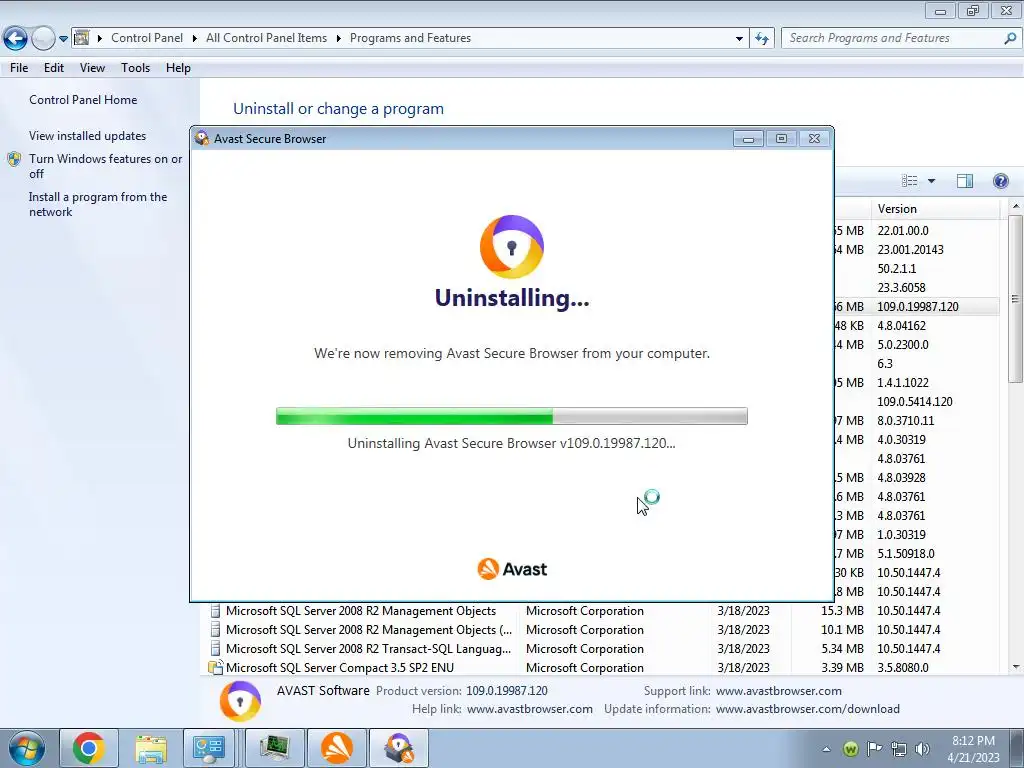
Task: Click the vertical scrollbar thumb
Action: click(1016, 299)
